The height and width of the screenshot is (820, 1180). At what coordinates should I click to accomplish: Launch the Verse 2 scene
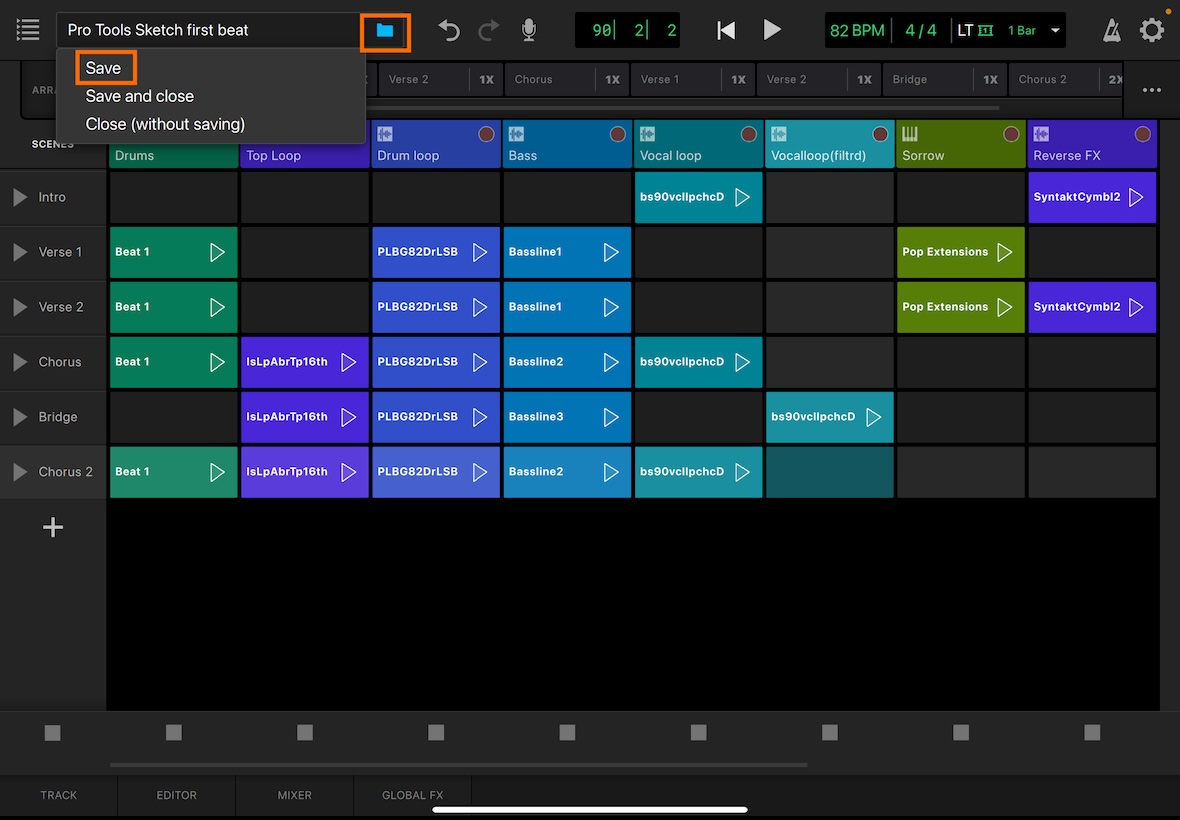click(20, 307)
